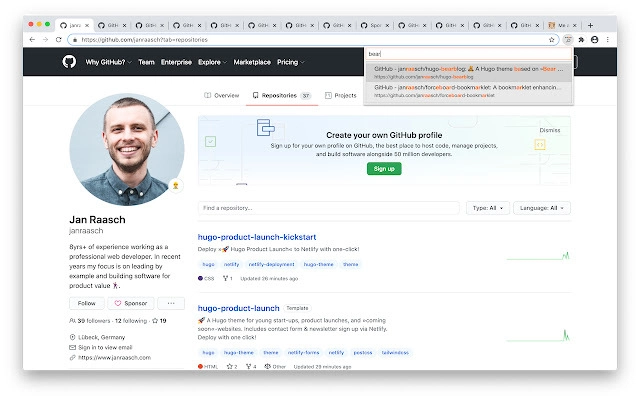Open the hugo-product-launch repository link
640x400 pixels.
238,308
